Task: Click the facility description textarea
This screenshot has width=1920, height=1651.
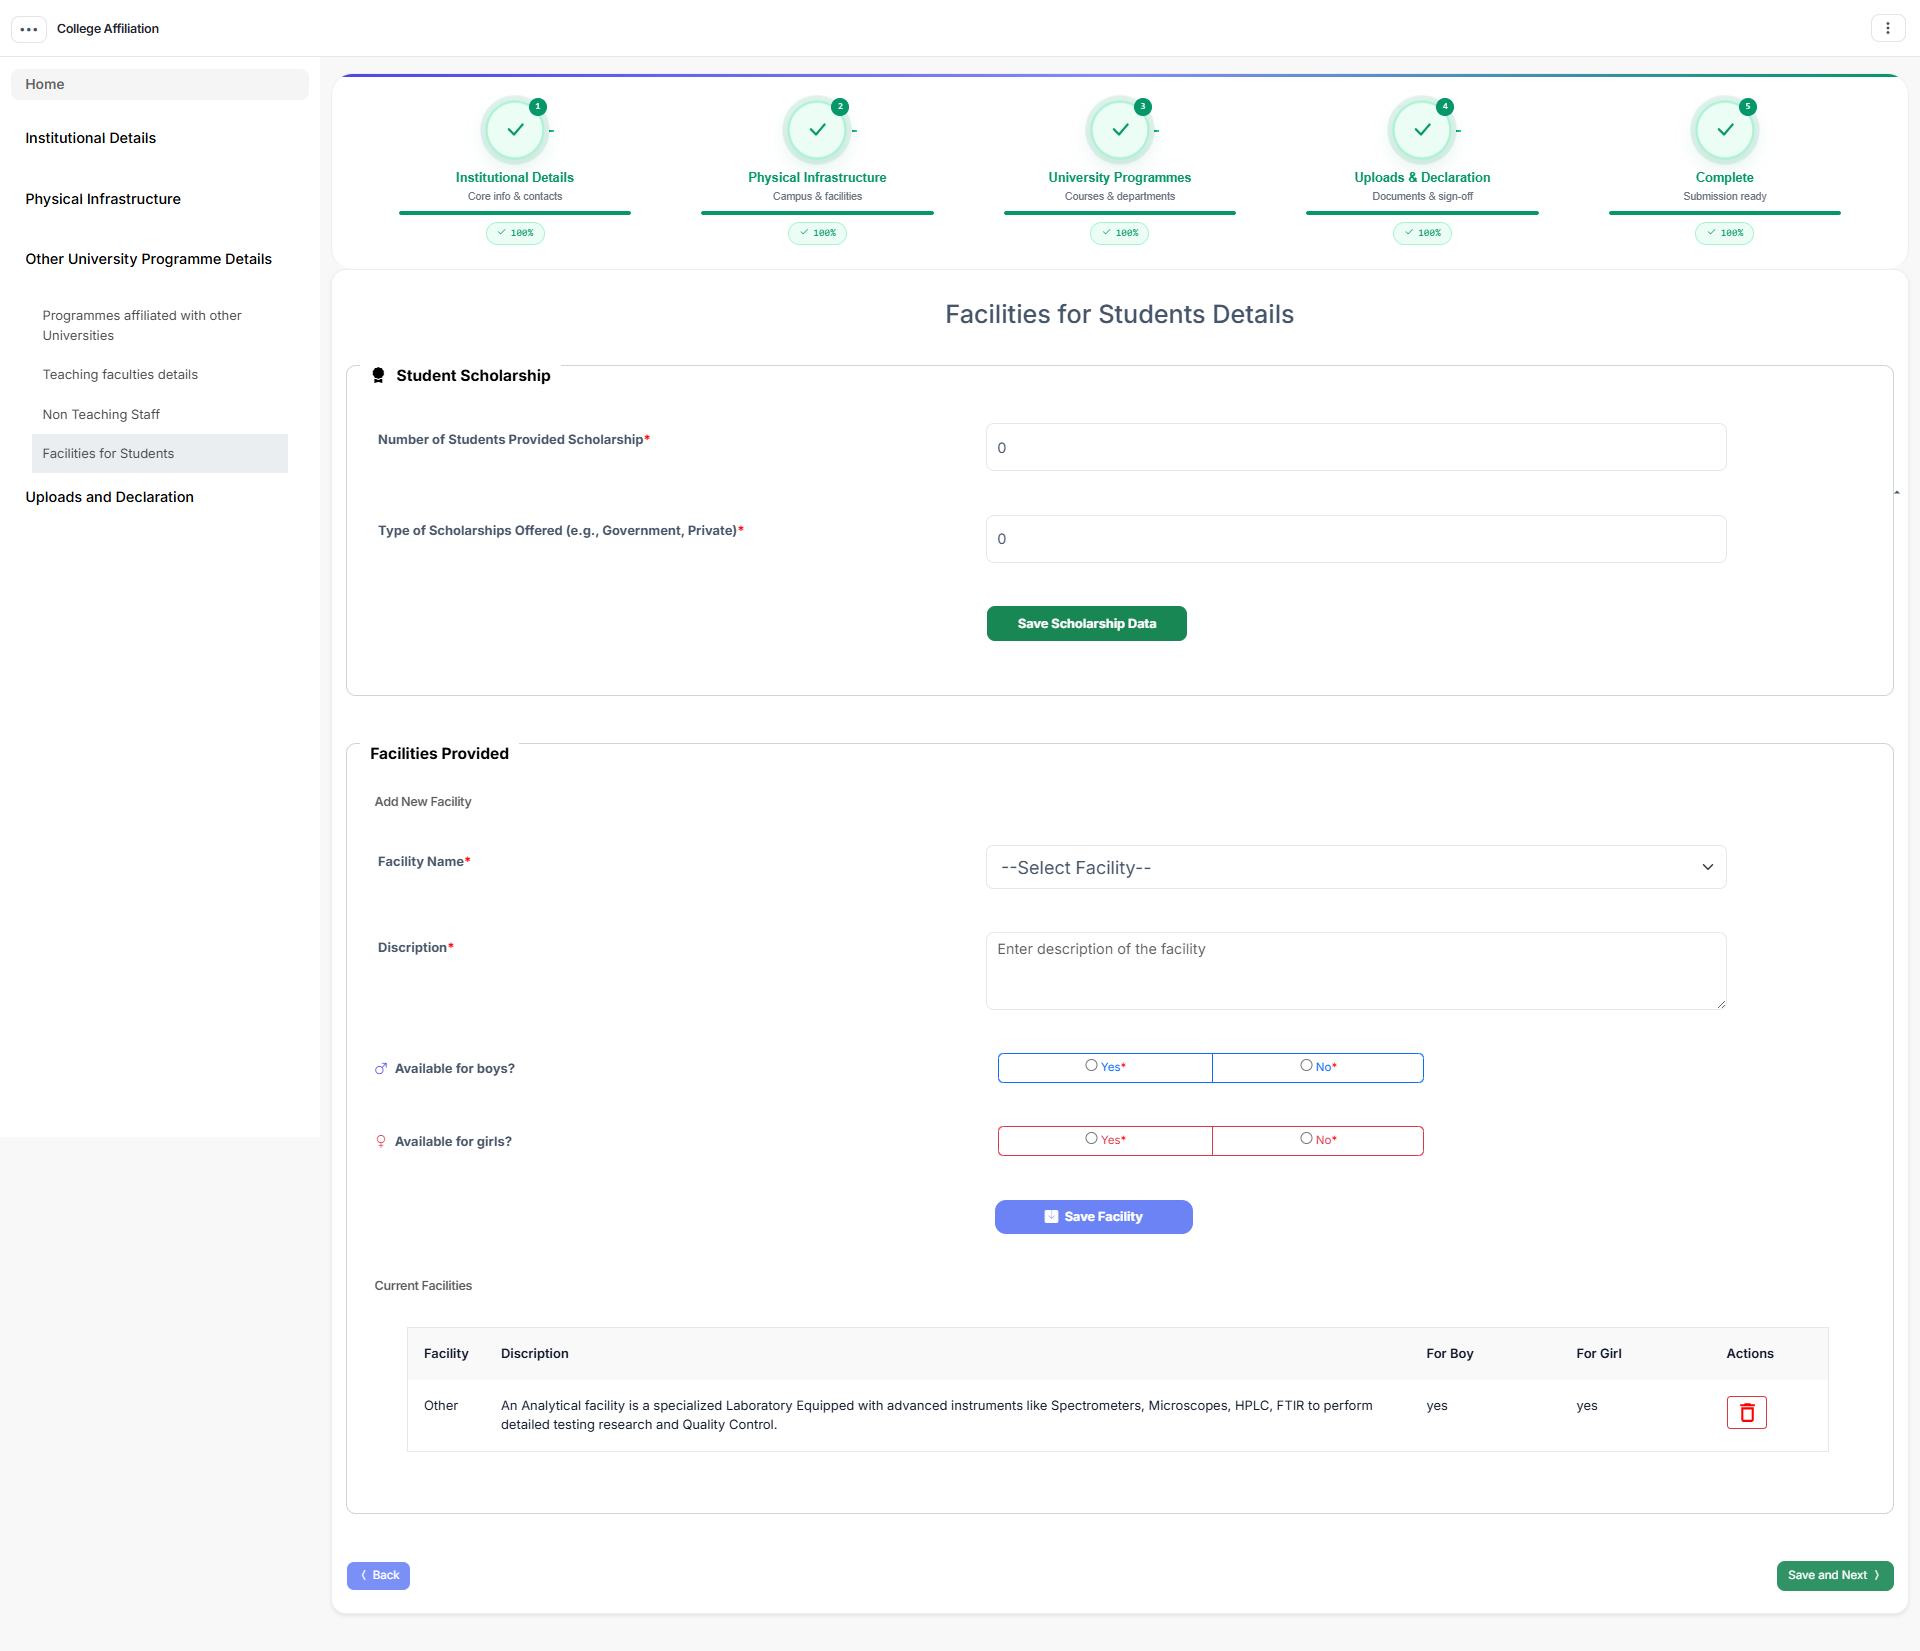Action: 1356,971
